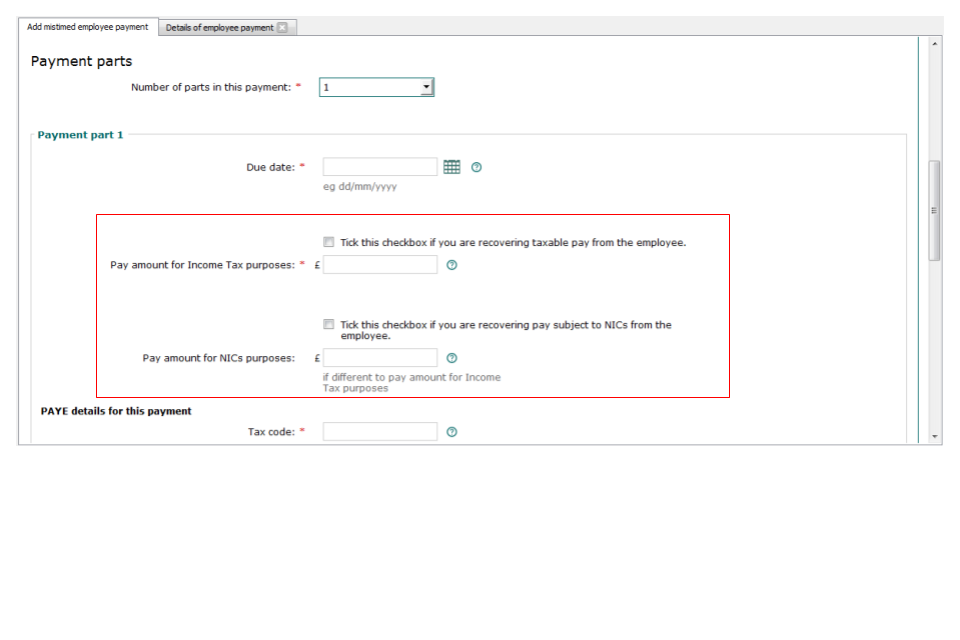The image size is (960, 640).
Task: Click the scrollbar down arrow
Action: pyautogui.click(x=934, y=436)
